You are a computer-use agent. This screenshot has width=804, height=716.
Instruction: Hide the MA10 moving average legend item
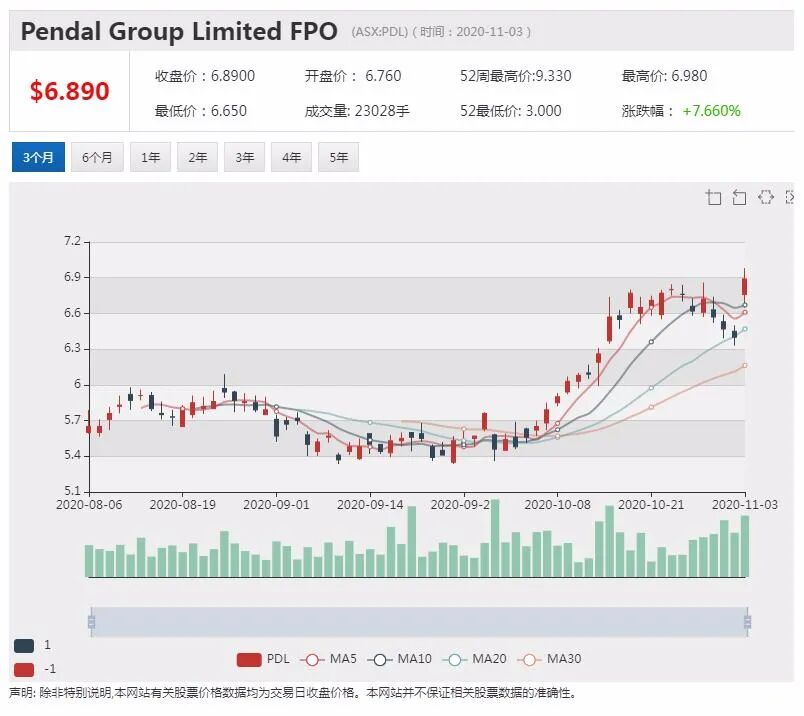pyautogui.click(x=399, y=659)
